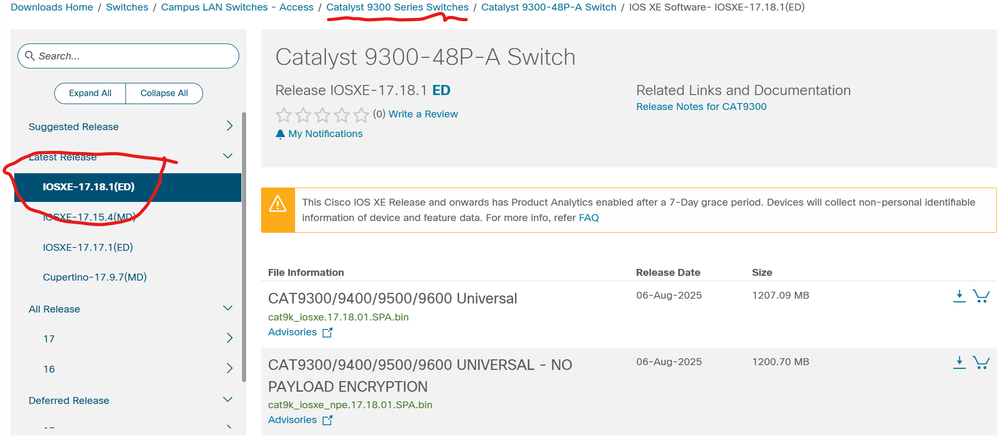Click into the Search input field
Screen dimensions: 999x440
pos(128,56)
